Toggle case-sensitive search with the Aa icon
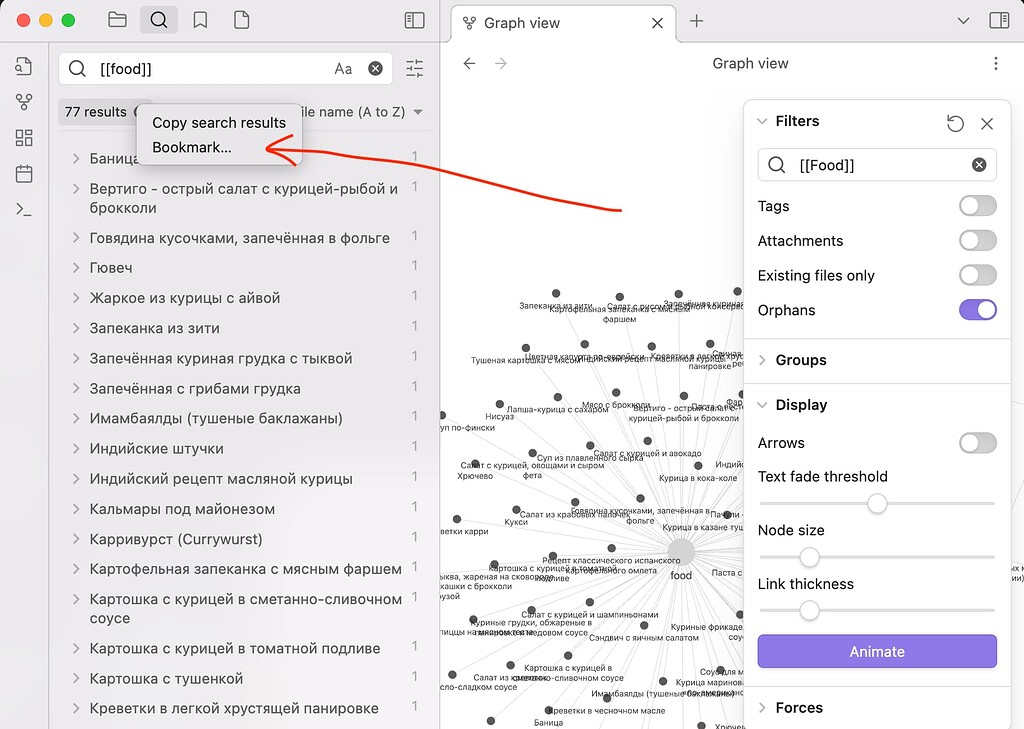 coord(344,67)
